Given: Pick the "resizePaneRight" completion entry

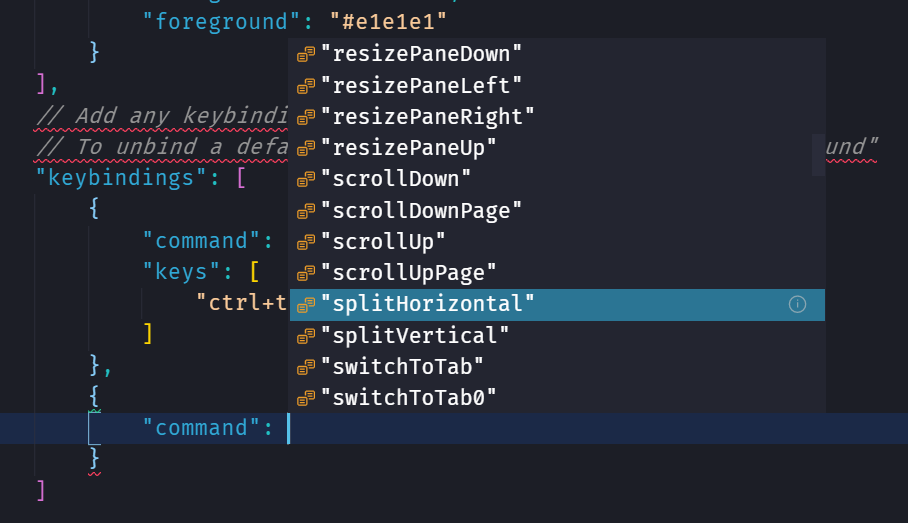Looking at the screenshot, I should click(428, 117).
